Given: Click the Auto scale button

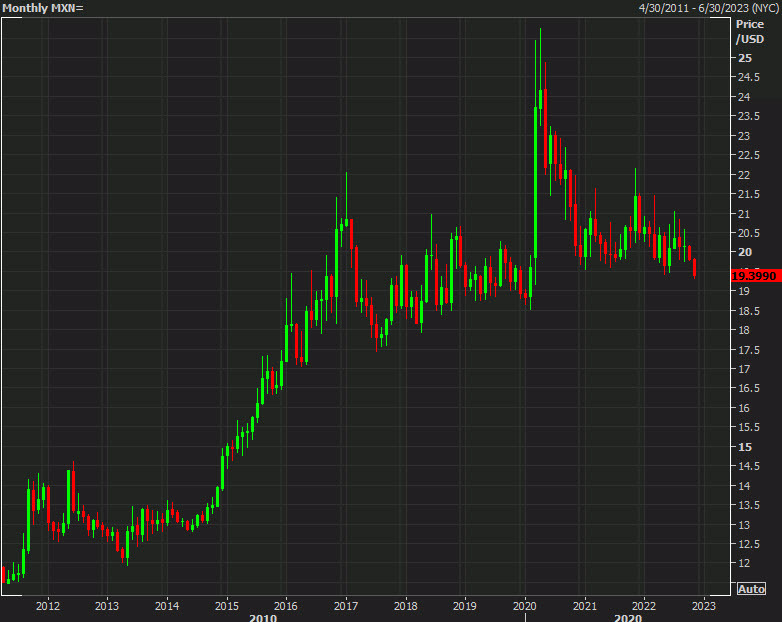Looking at the screenshot, I should pos(751,589).
